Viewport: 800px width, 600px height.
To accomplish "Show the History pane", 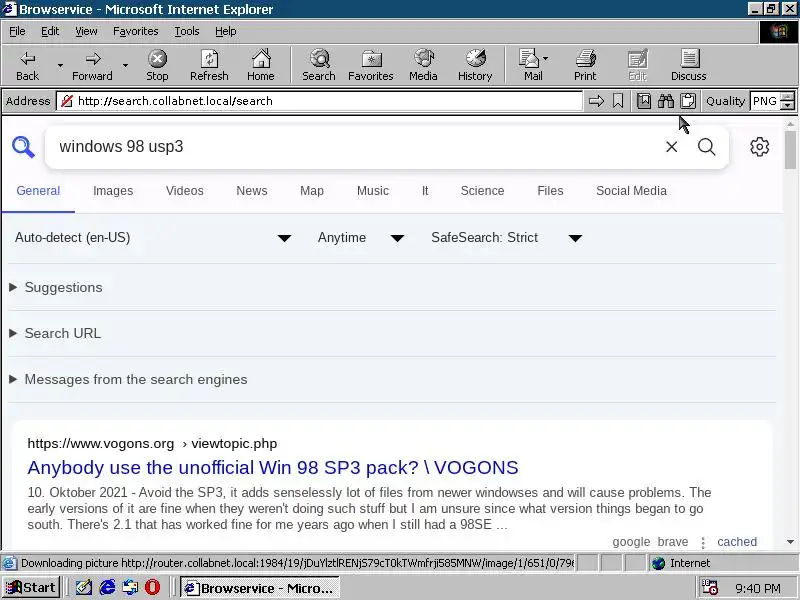I will point(475,65).
